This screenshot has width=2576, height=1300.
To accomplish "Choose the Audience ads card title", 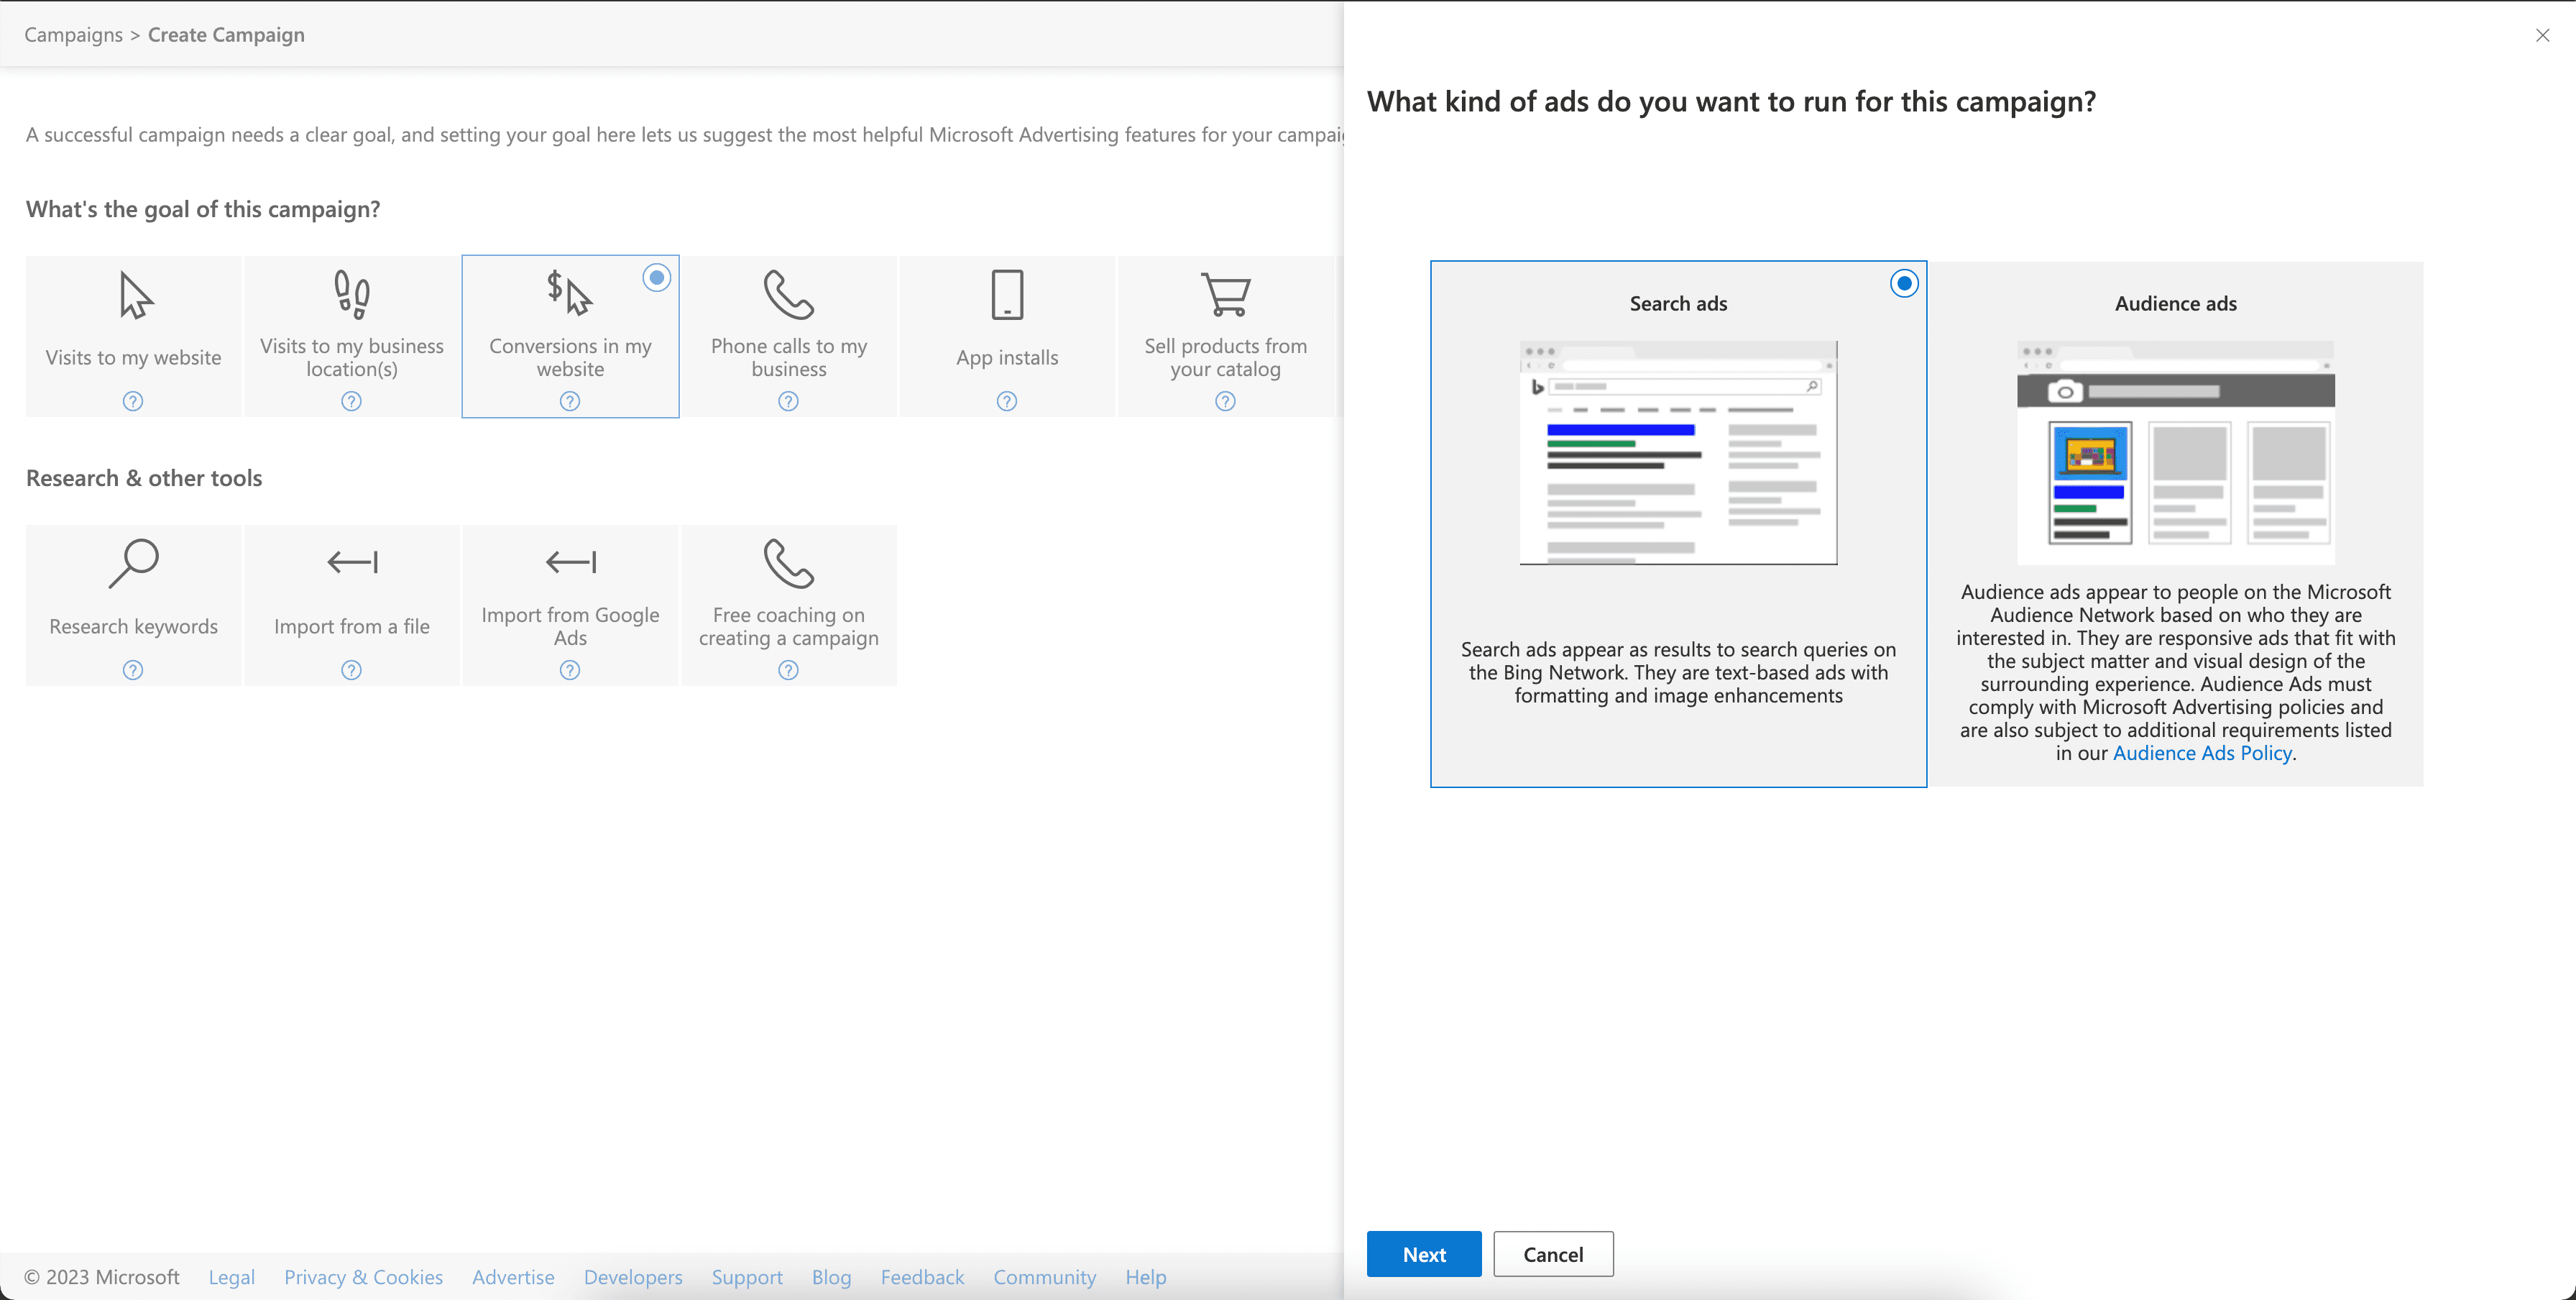I will coord(2175,303).
